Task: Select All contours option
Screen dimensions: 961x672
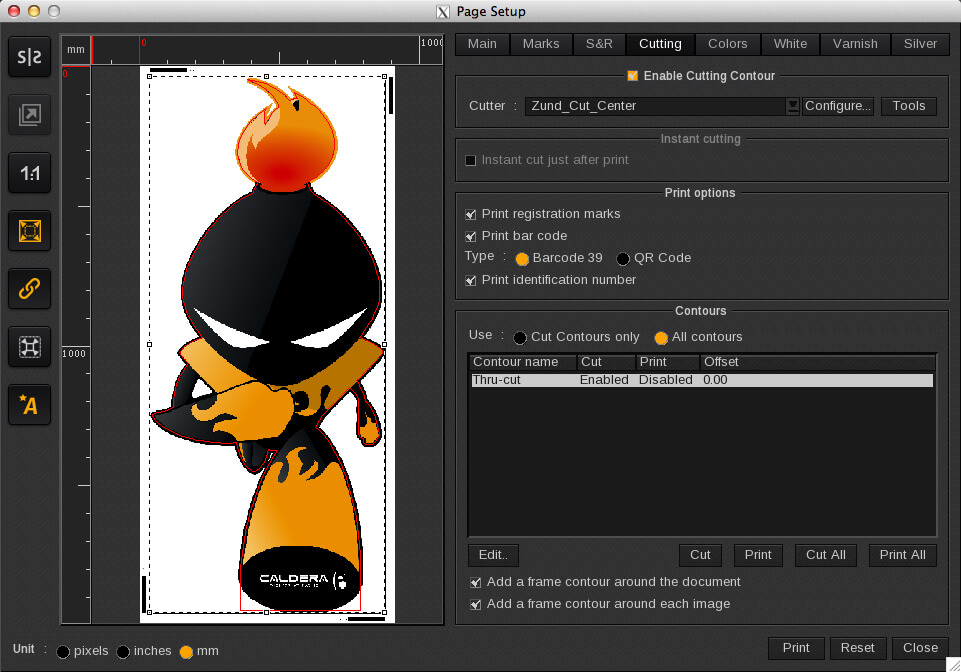Action: 661,338
